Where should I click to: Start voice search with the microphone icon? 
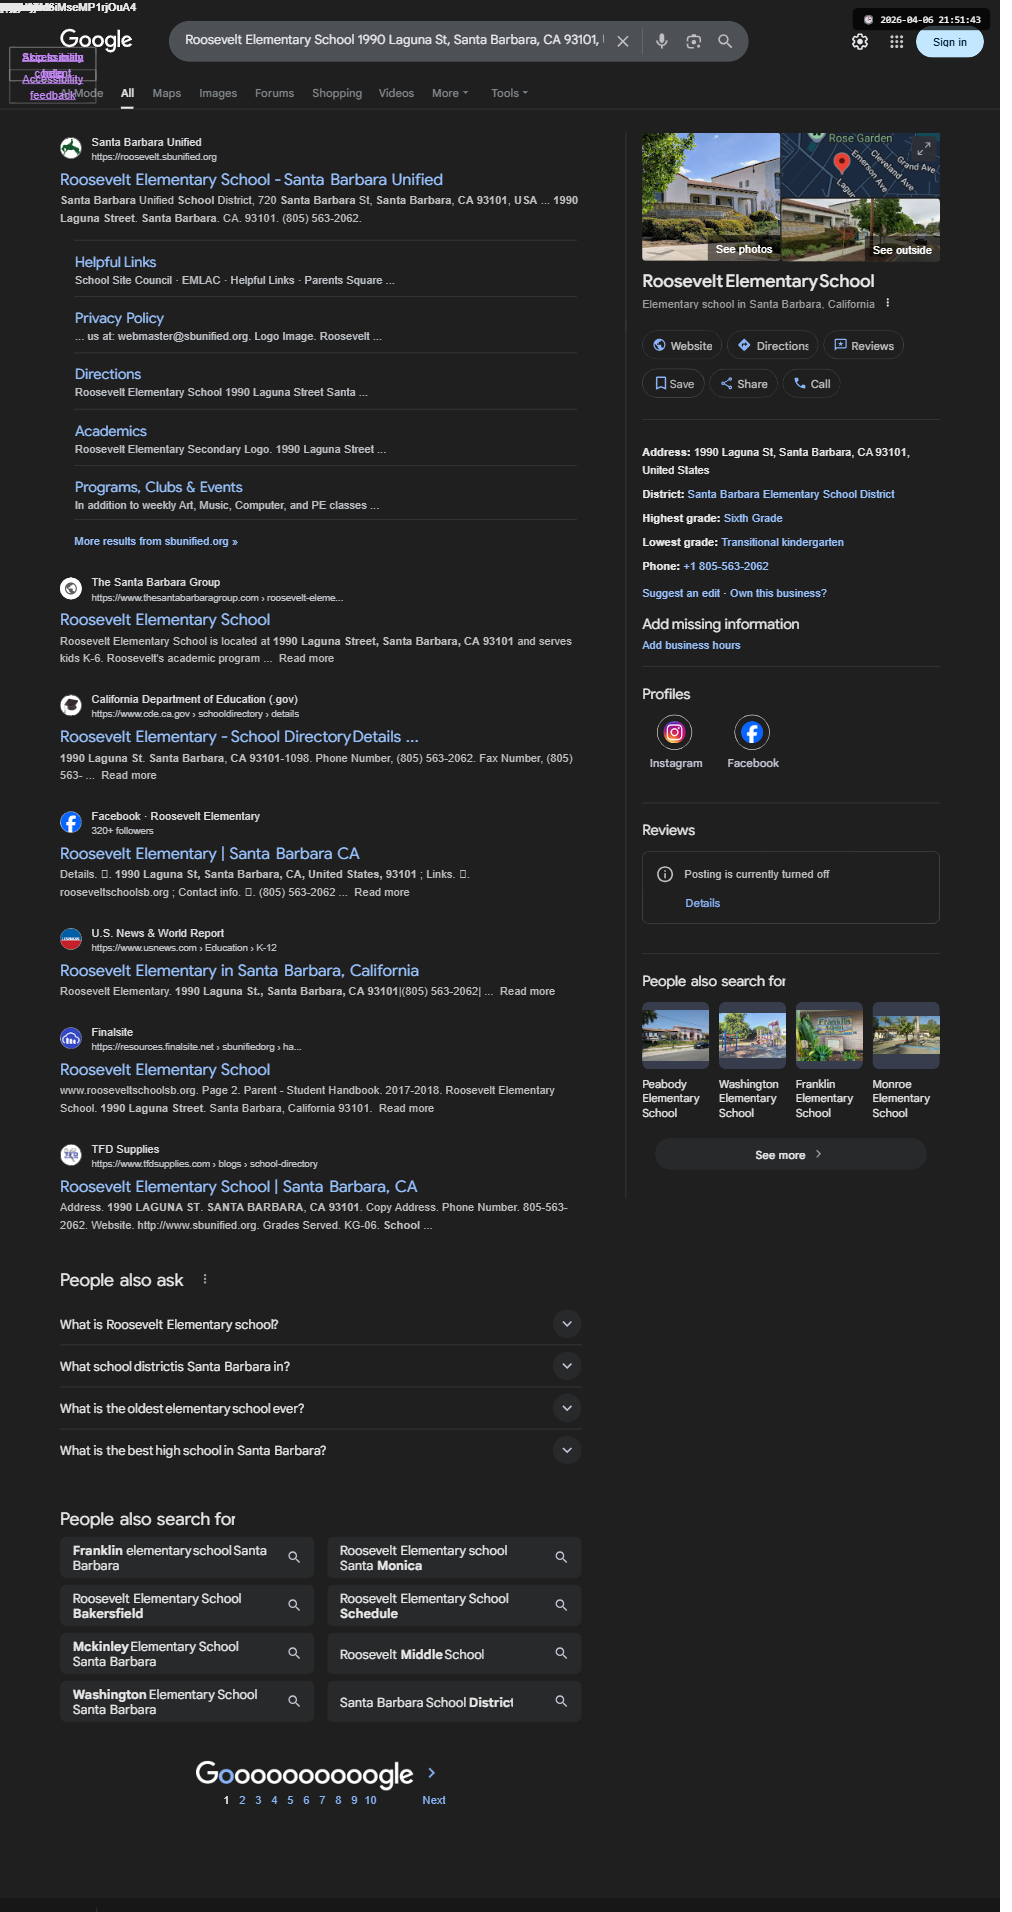pos(662,41)
